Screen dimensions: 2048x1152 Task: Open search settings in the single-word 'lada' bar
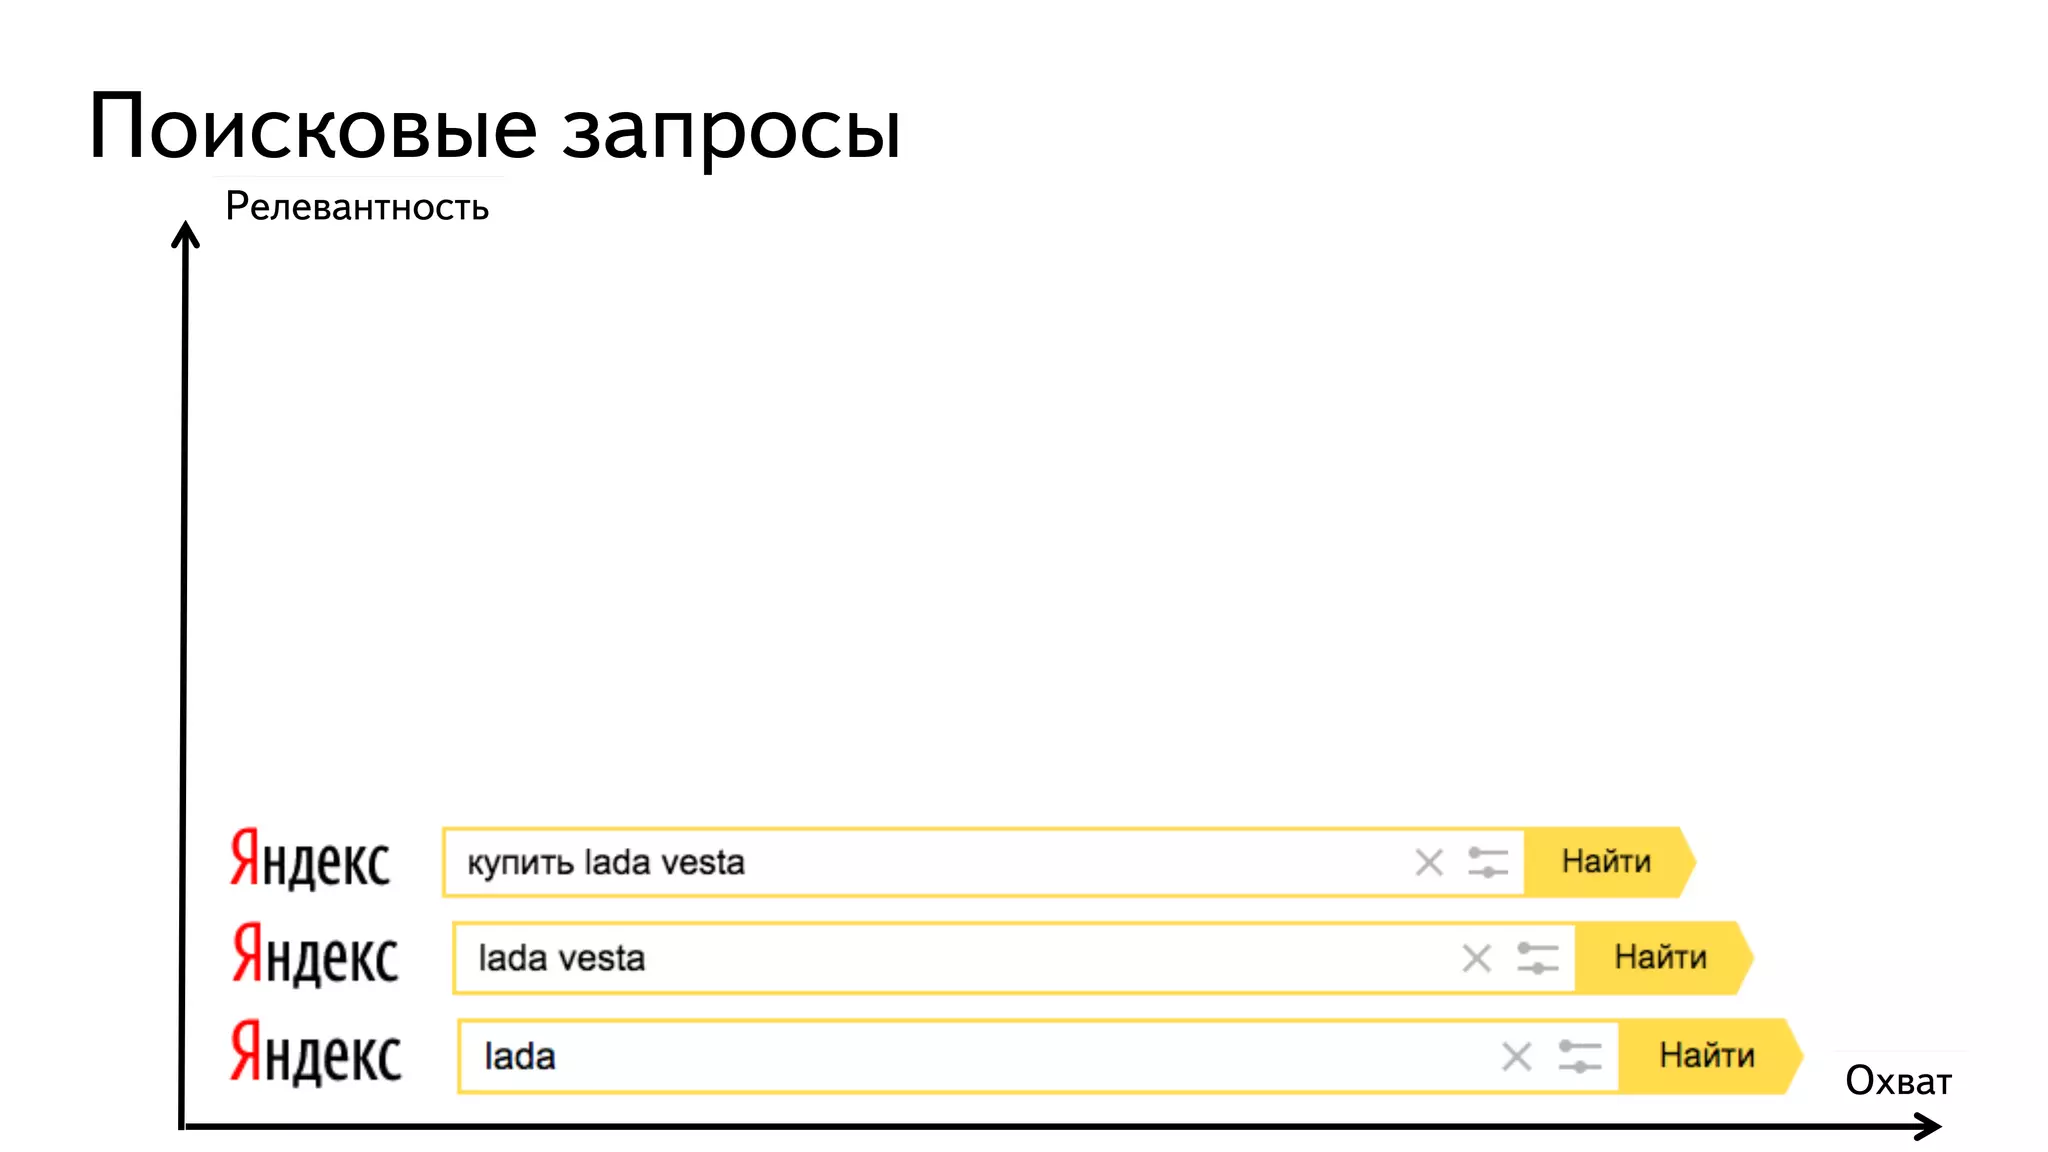(1580, 1056)
